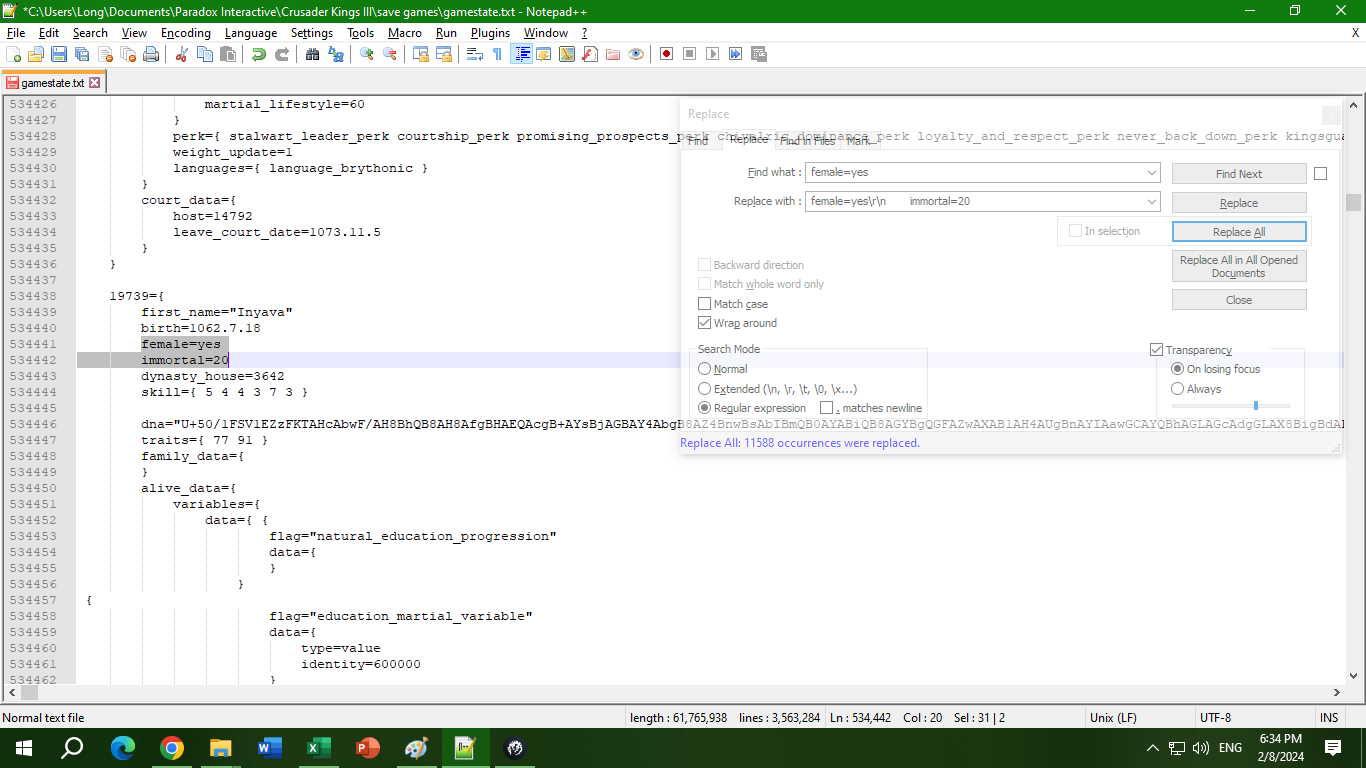Click the Undo toolbar icon

coord(259,54)
